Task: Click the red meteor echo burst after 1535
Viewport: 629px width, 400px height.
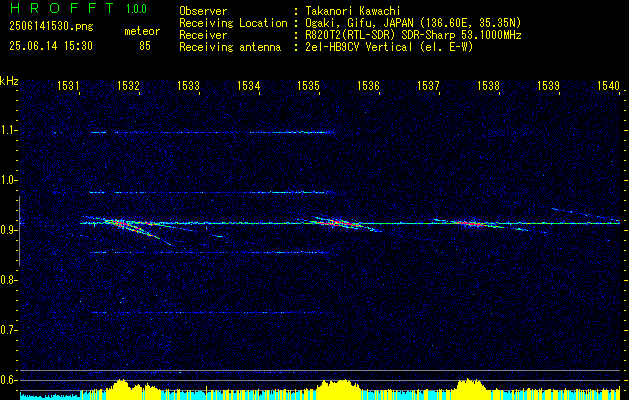Action: point(341,223)
